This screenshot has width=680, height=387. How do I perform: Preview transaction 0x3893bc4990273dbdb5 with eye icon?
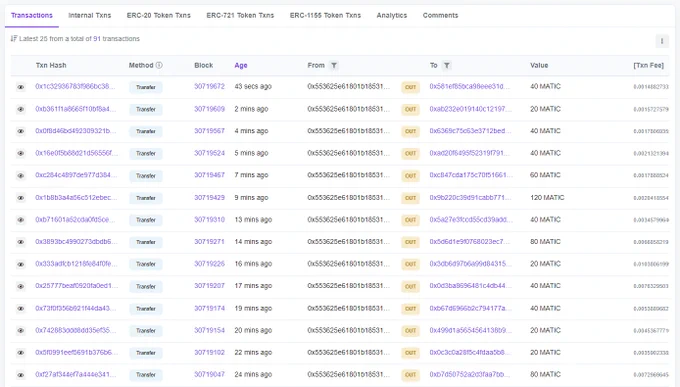pyautogui.click(x=20, y=242)
